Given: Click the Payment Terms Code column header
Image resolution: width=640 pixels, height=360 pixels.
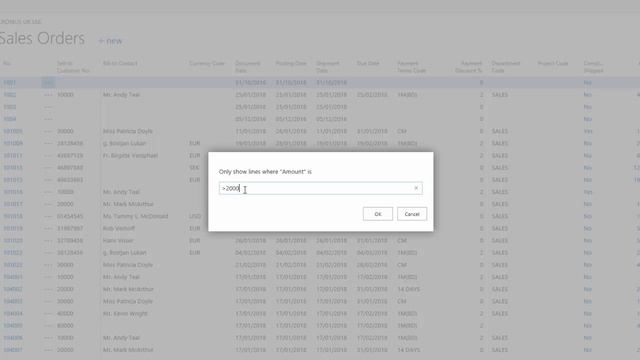Looking at the screenshot, I should (411, 67).
